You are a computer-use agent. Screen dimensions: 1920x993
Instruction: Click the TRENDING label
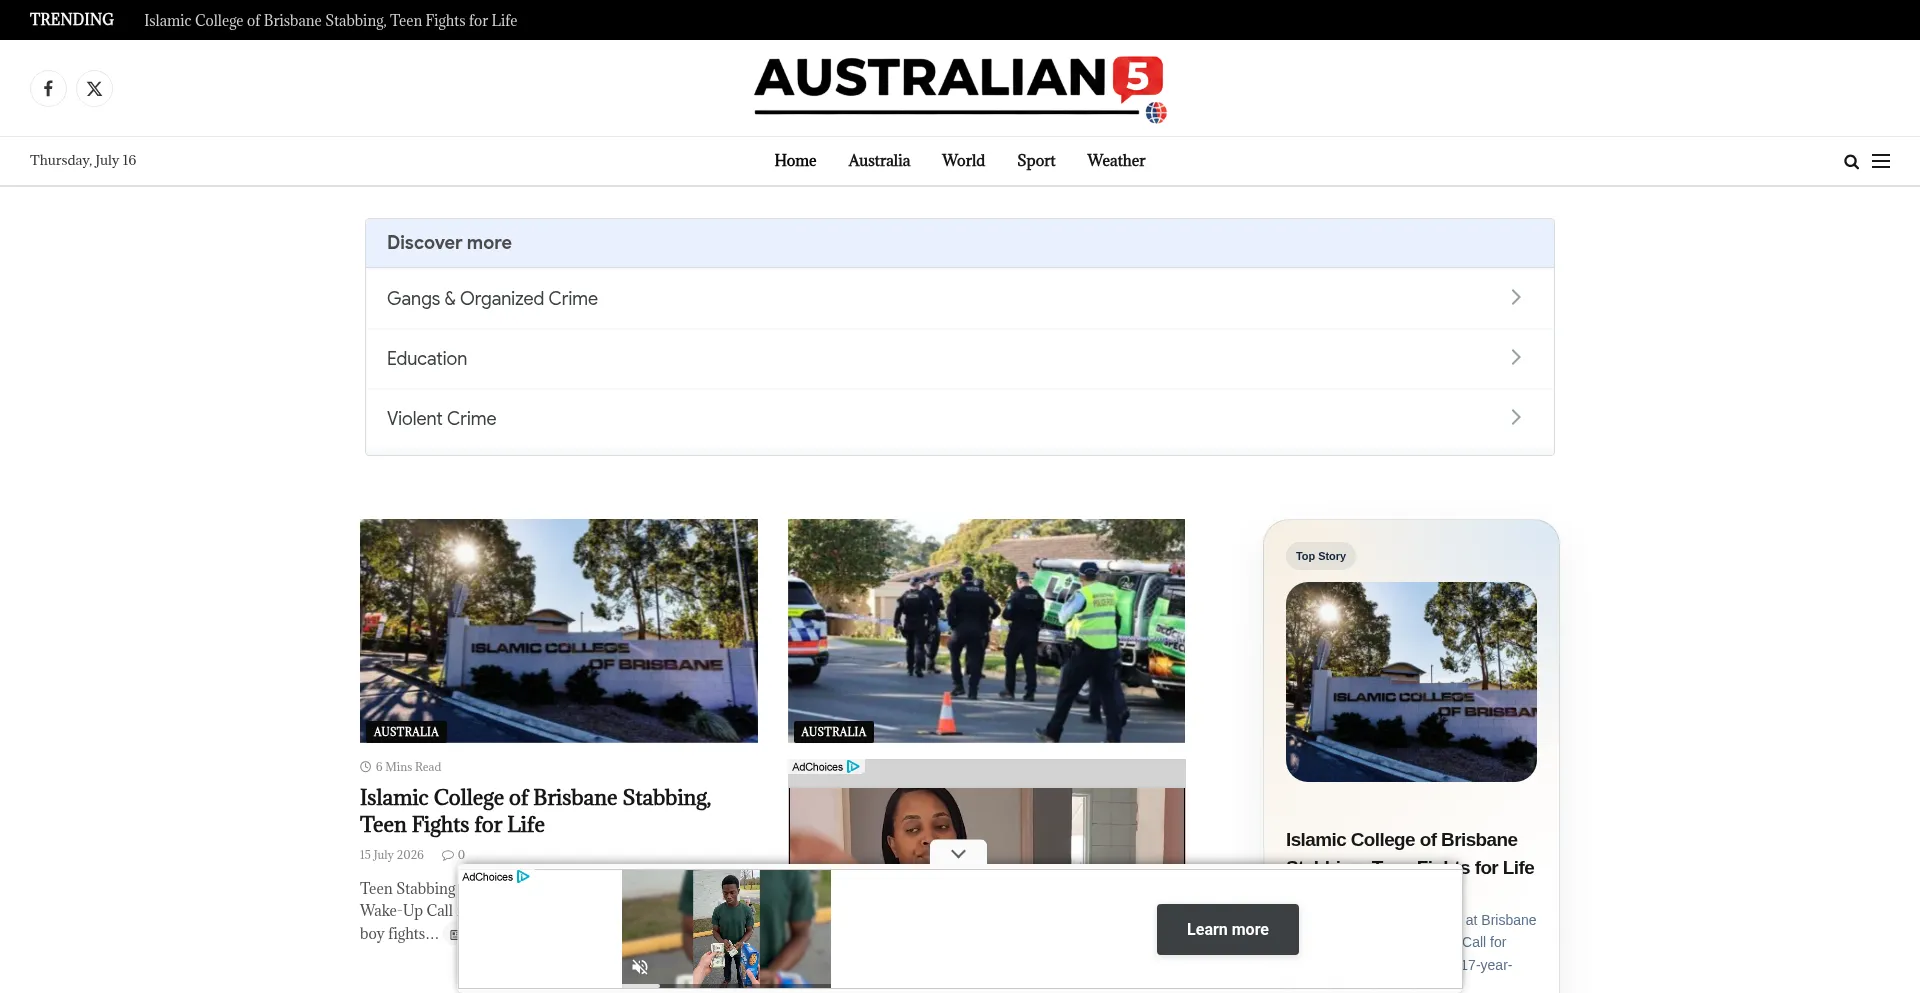[72, 20]
